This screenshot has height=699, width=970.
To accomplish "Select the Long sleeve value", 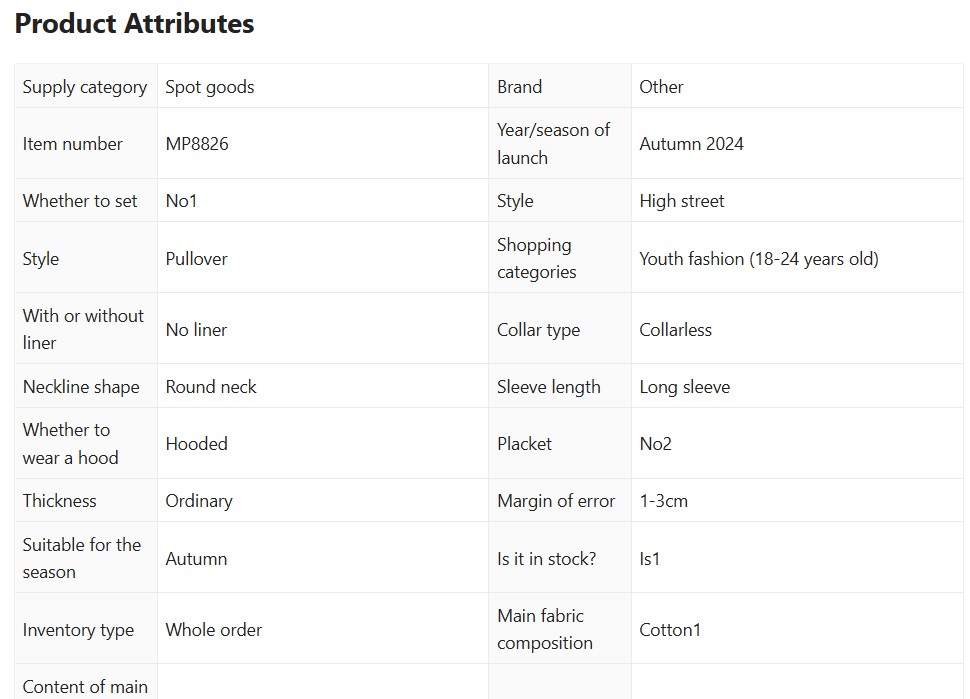I will (x=684, y=387).
